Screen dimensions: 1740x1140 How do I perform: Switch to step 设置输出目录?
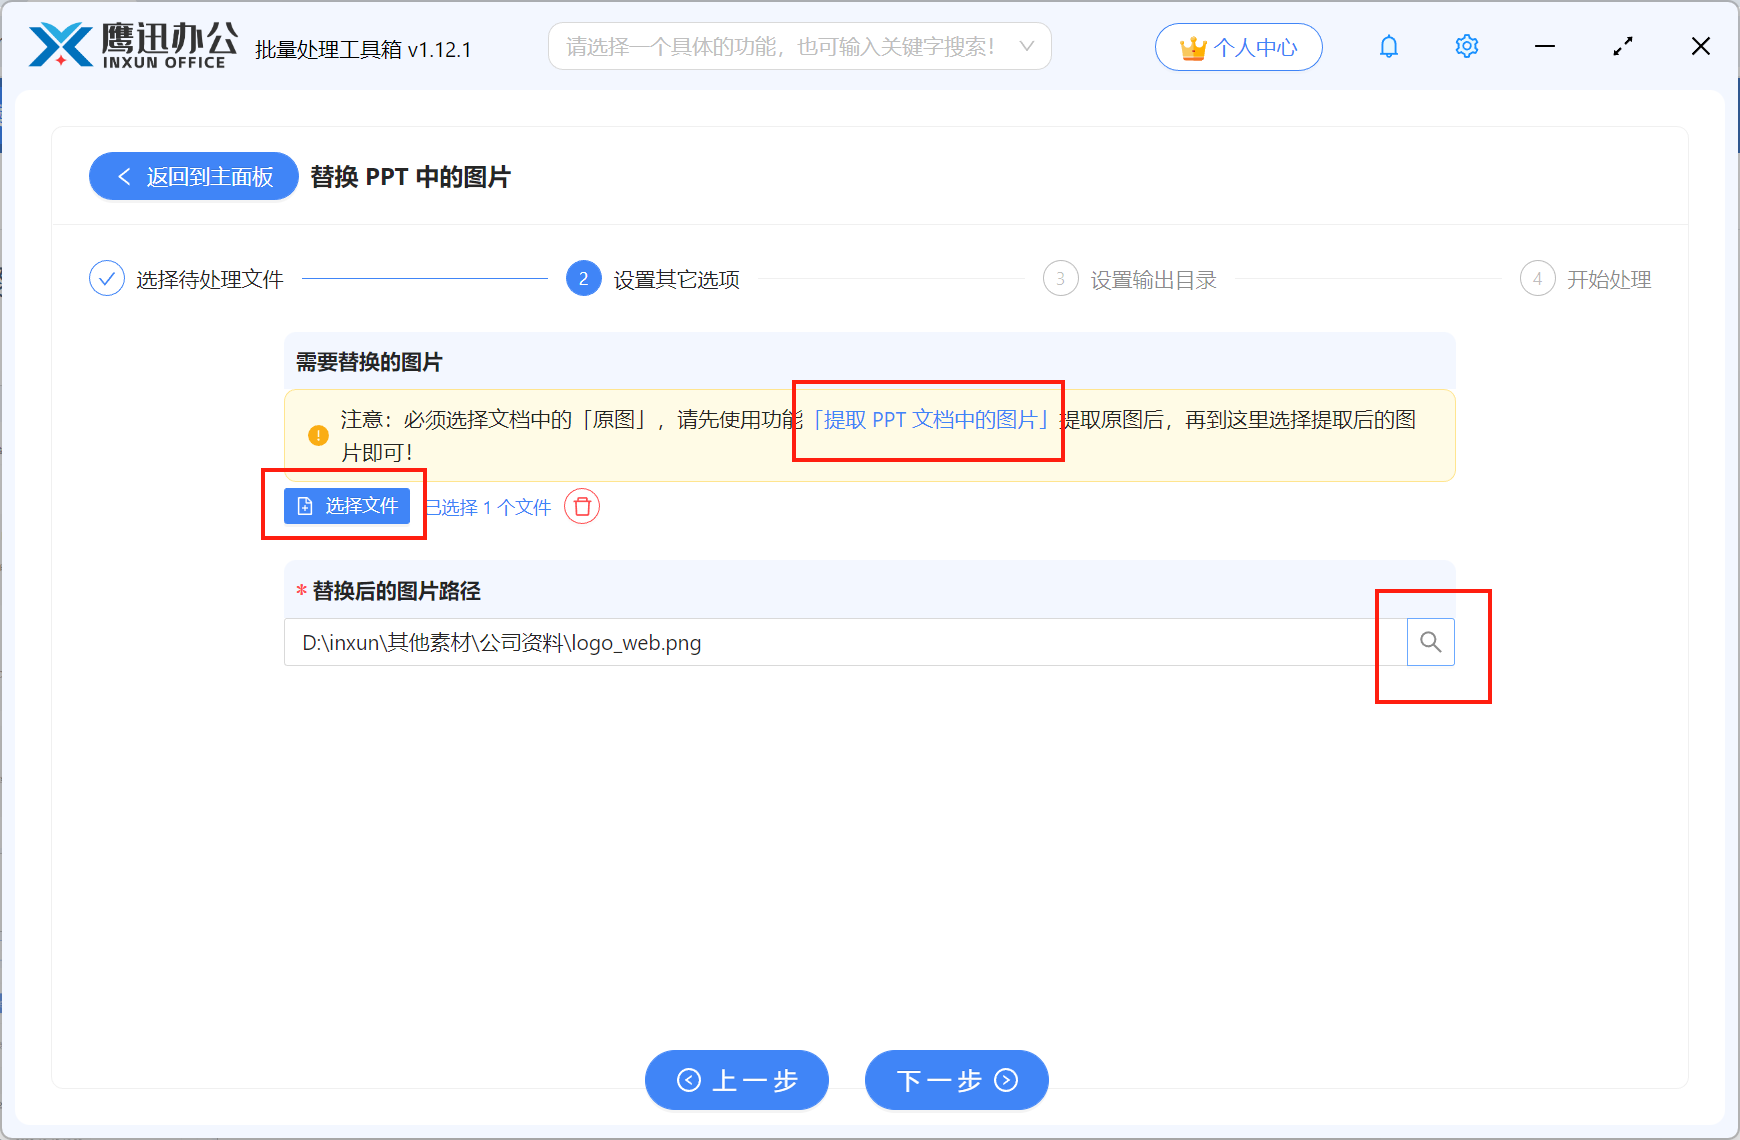[x=1129, y=279]
